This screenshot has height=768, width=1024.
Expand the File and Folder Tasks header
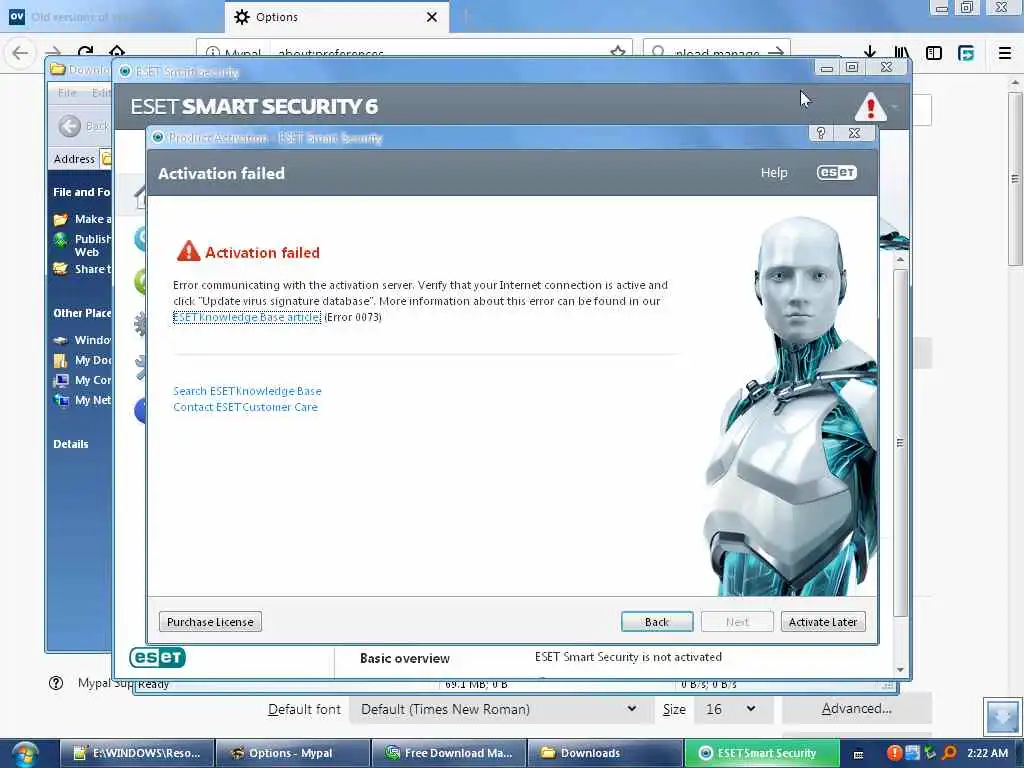pyautogui.click(x=82, y=192)
